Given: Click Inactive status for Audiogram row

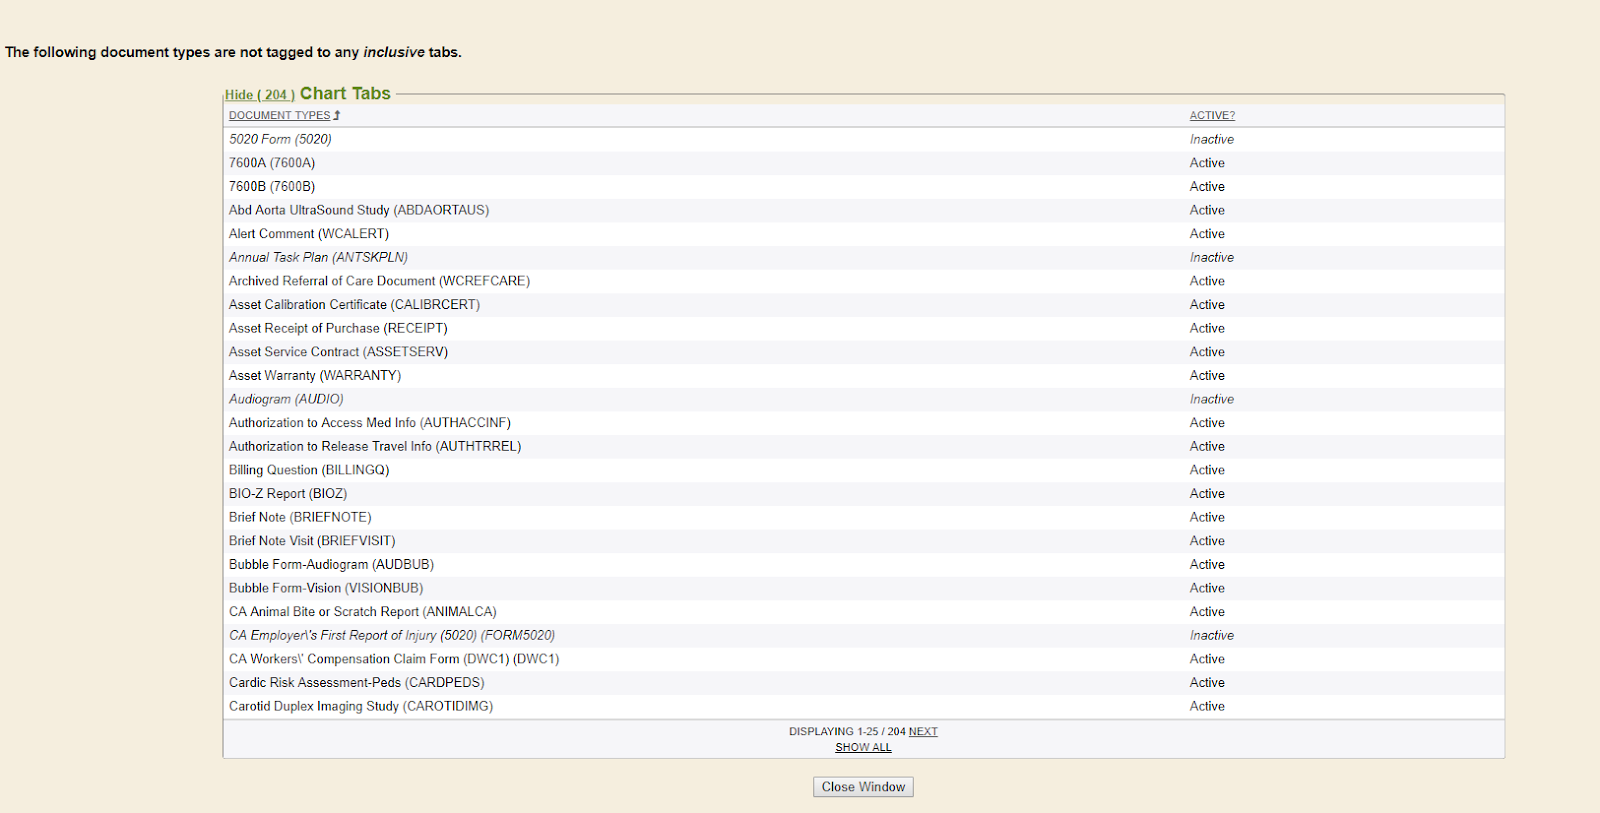Looking at the screenshot, I should tap(1211, 399).
